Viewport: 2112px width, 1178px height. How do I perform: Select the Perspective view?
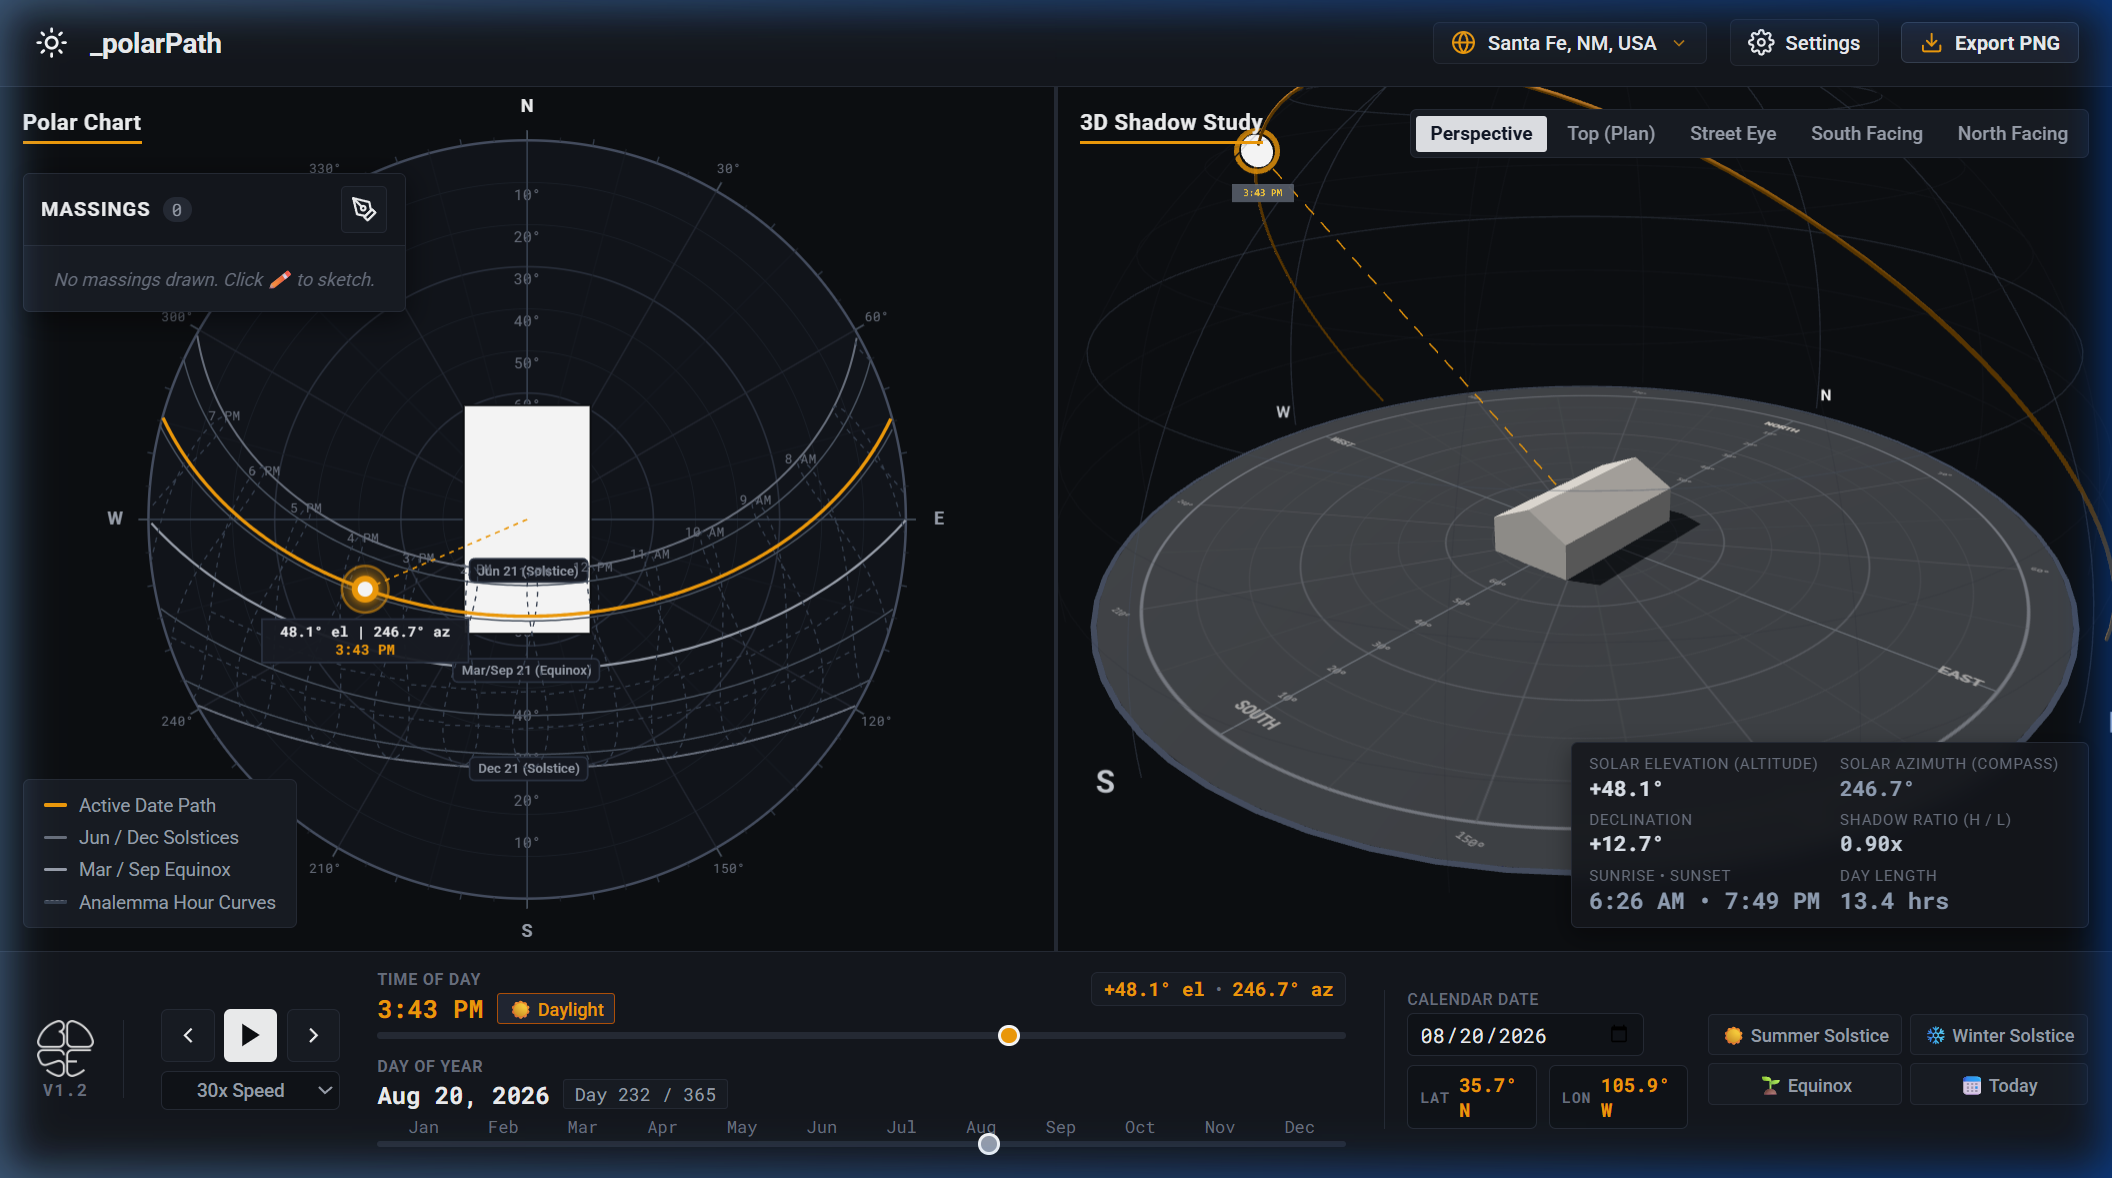[x=1481, y=134]
